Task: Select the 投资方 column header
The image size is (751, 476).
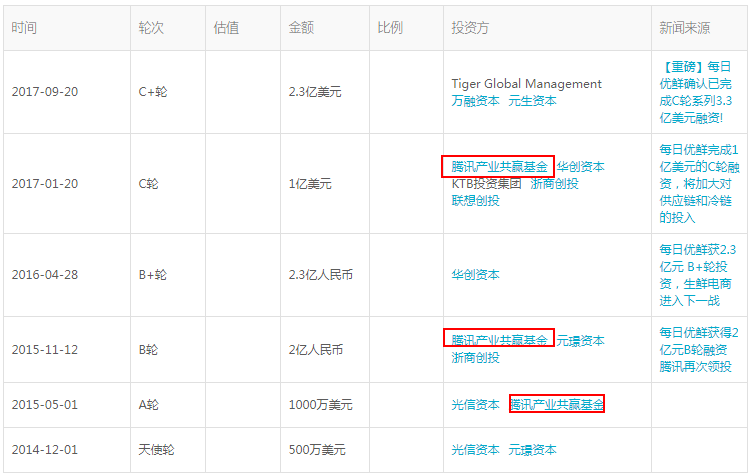Action: (470, 28)
